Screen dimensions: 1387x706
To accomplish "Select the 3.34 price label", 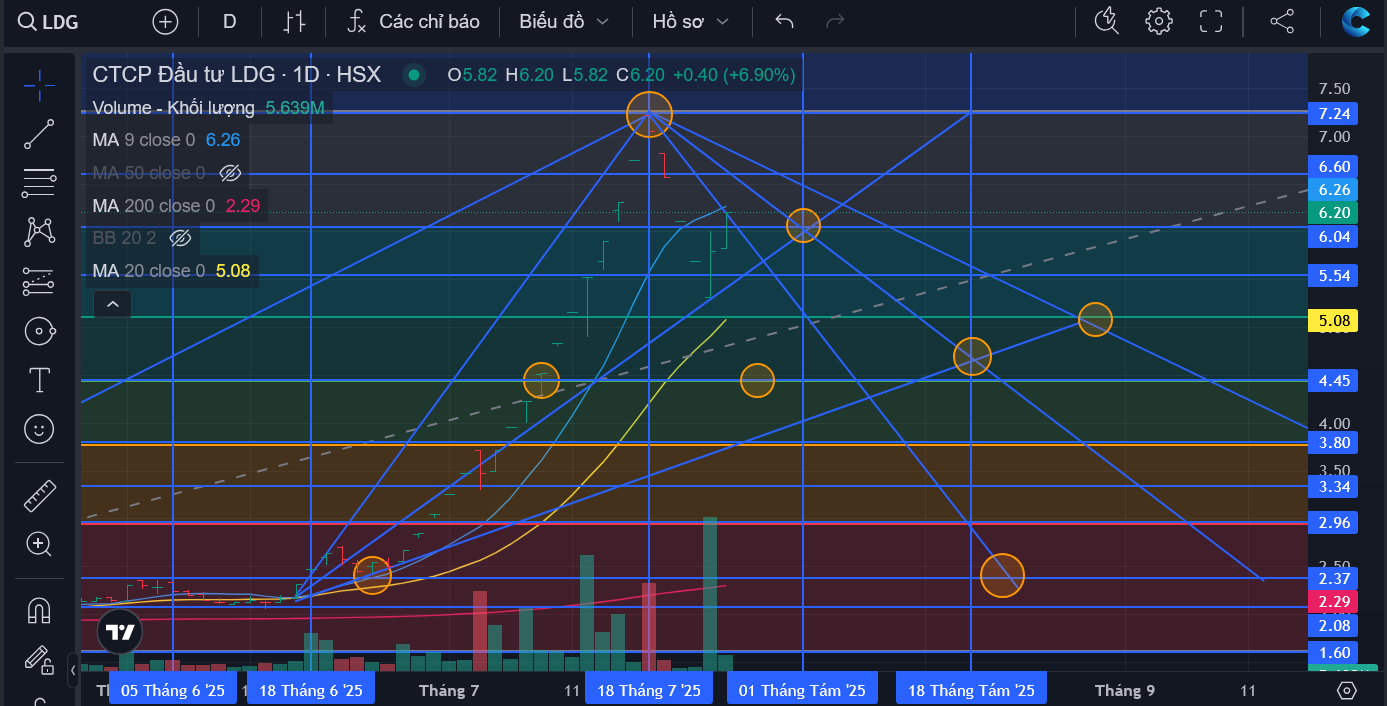I will [1335, 487].
